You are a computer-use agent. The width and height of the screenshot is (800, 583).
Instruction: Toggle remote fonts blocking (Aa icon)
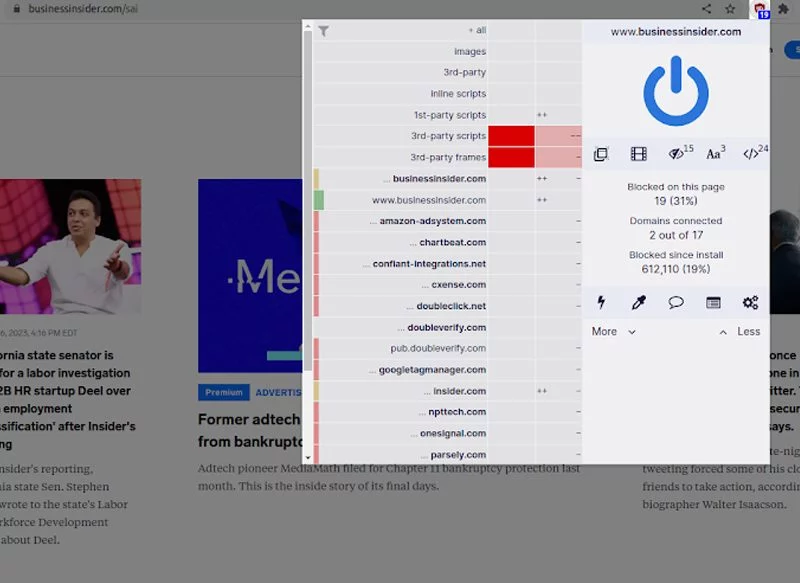click(x=715, y=154)
